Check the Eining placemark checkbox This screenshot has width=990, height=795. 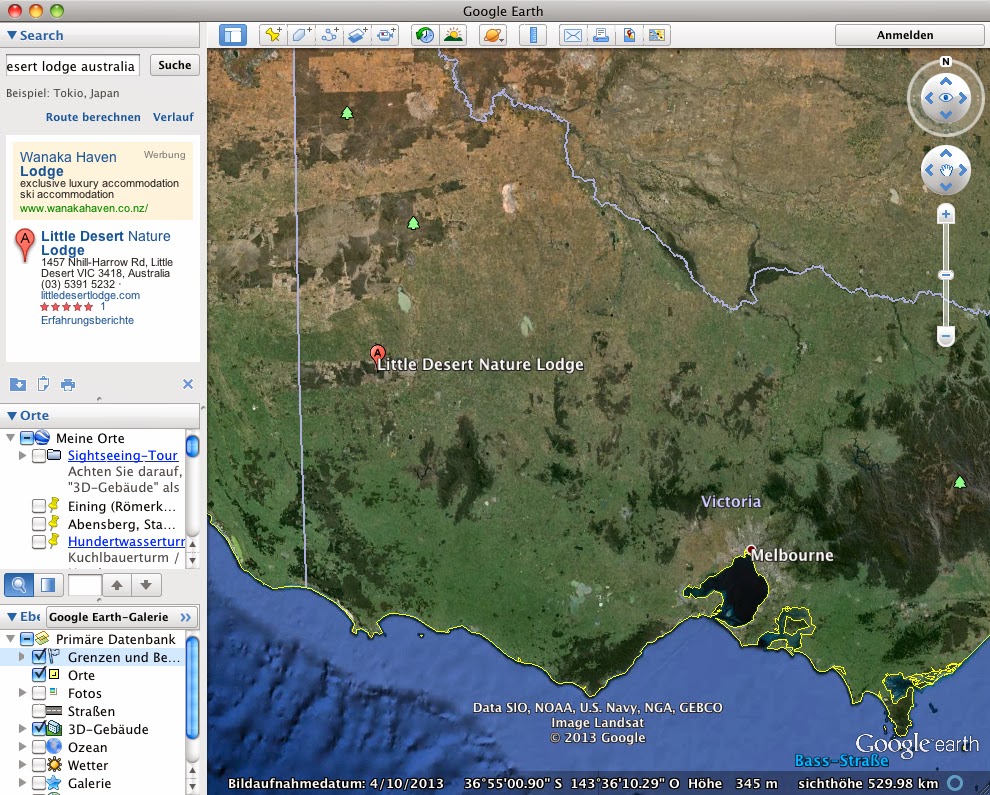pyautogui.click(x=39, y=506)
